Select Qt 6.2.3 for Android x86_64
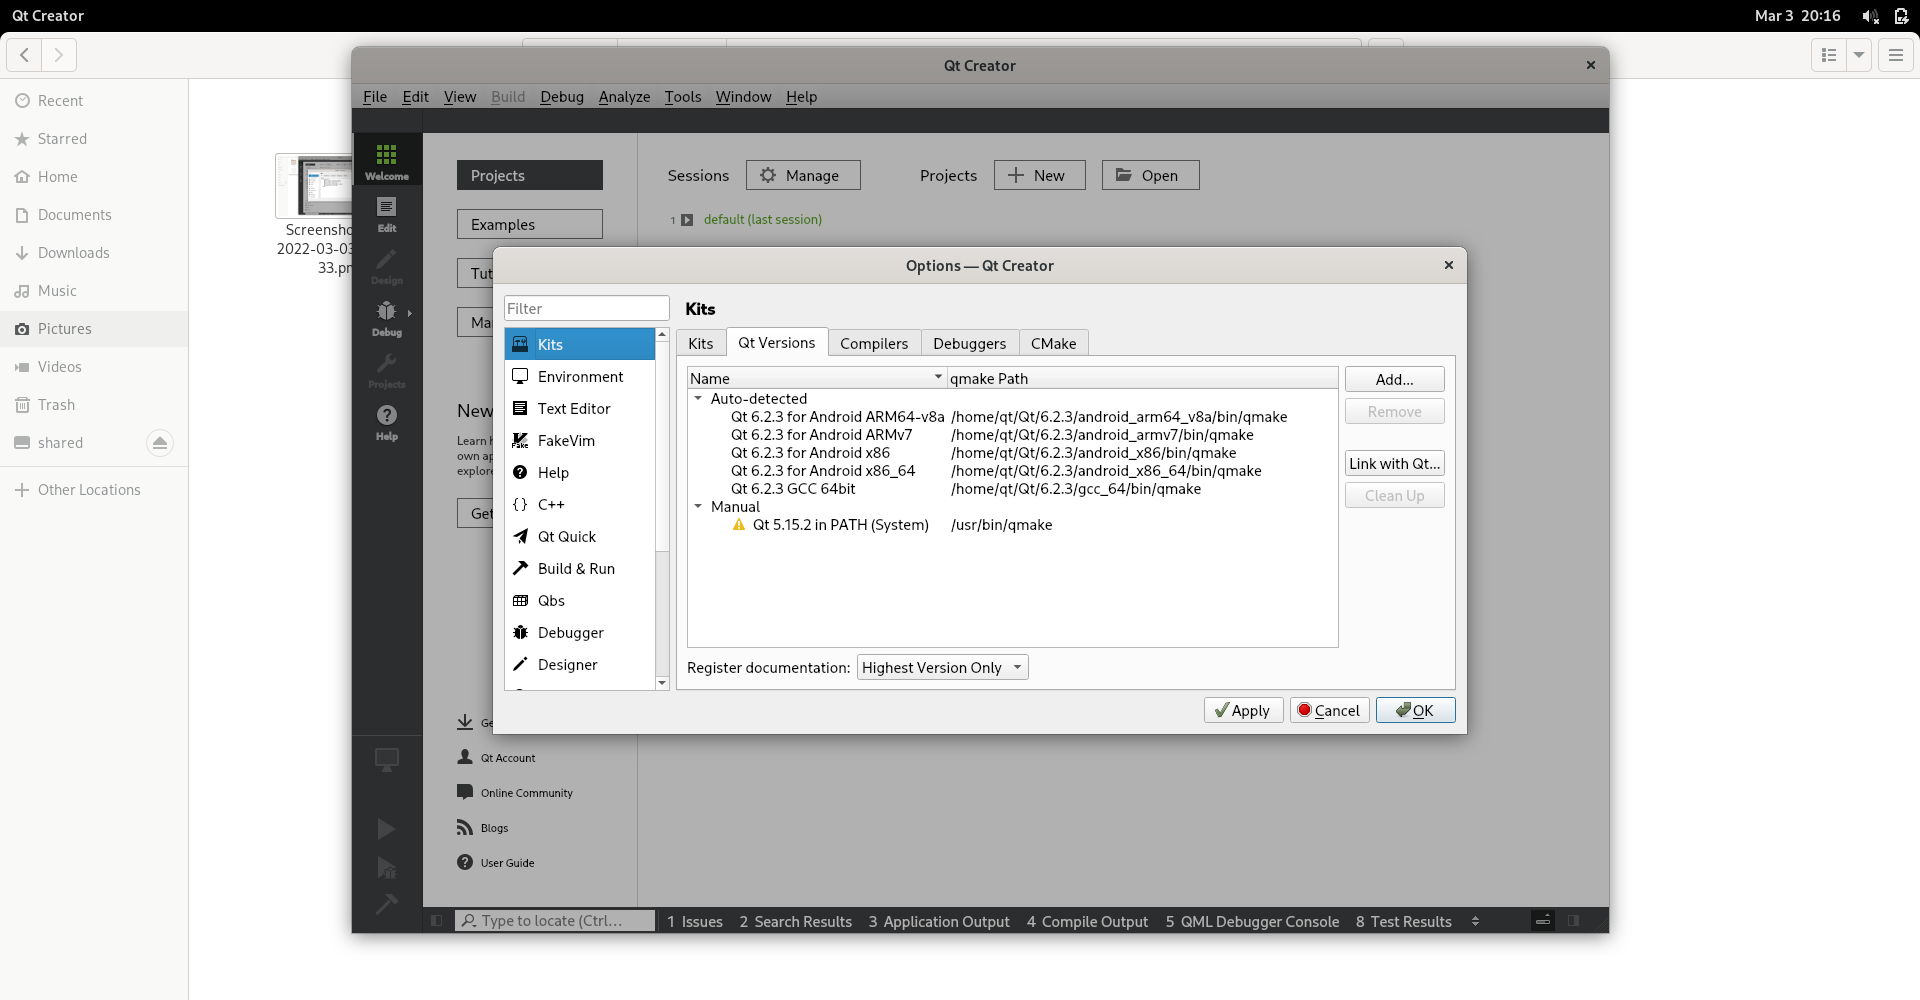This screenshot has height=1000, width=1920. [1012, 471]
